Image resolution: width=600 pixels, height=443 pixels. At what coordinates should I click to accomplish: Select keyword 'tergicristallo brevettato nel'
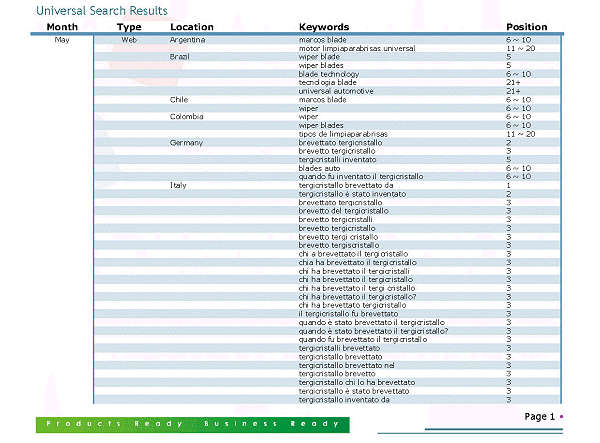[x=347, y=365]
